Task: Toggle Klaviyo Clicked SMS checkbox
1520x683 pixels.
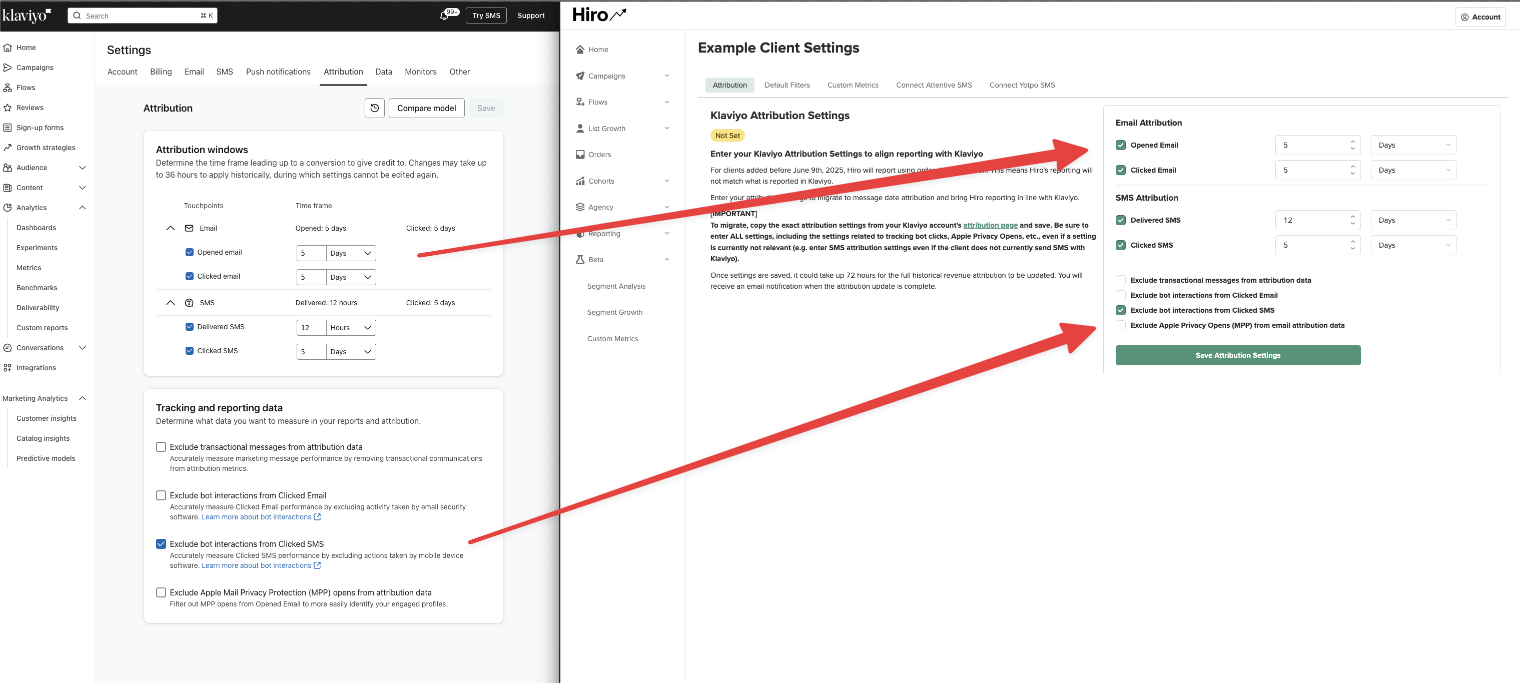Action: tap(190, 351)
